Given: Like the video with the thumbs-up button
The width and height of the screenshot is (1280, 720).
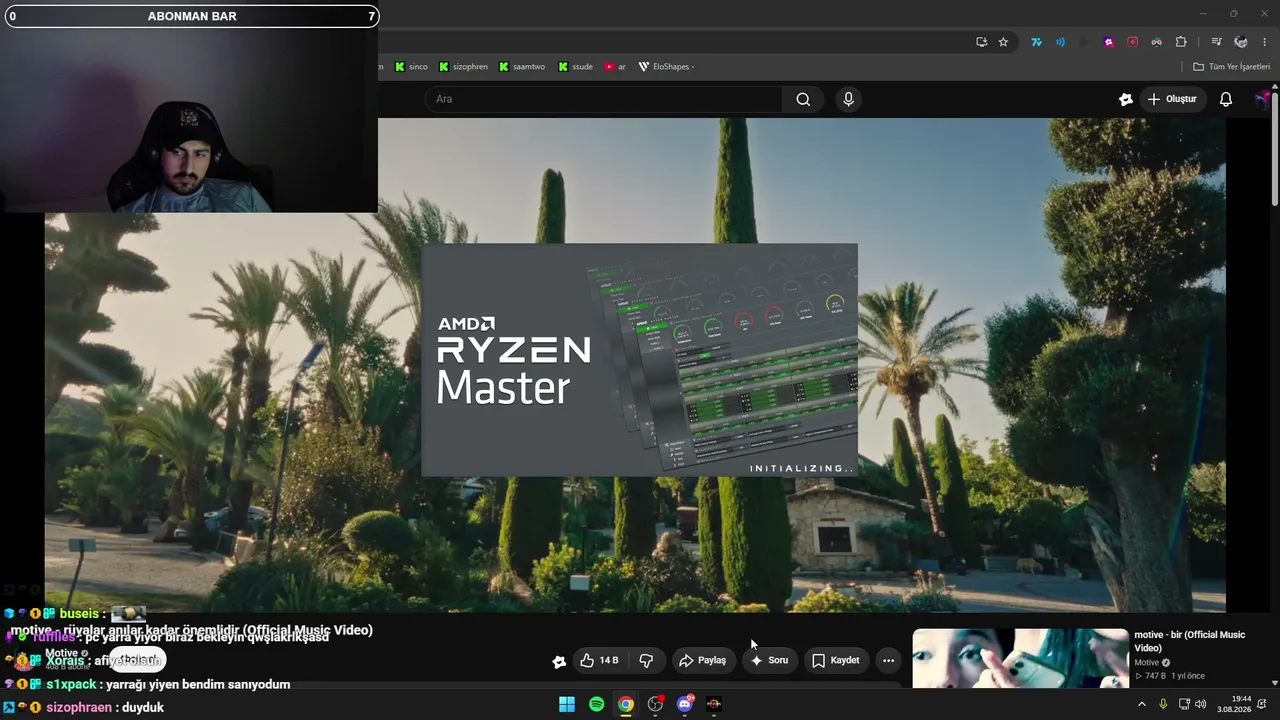Looking at the screenshot, I should click(x=599, y=660).
